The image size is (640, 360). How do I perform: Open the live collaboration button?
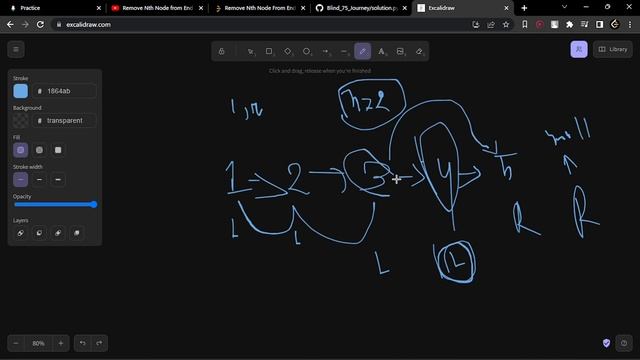pos(579,49)
